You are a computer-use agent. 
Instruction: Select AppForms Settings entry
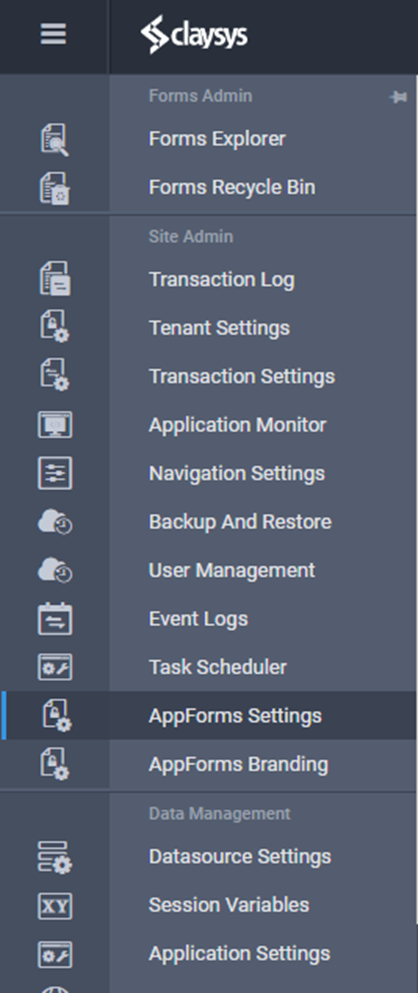(x=235, y=716)
